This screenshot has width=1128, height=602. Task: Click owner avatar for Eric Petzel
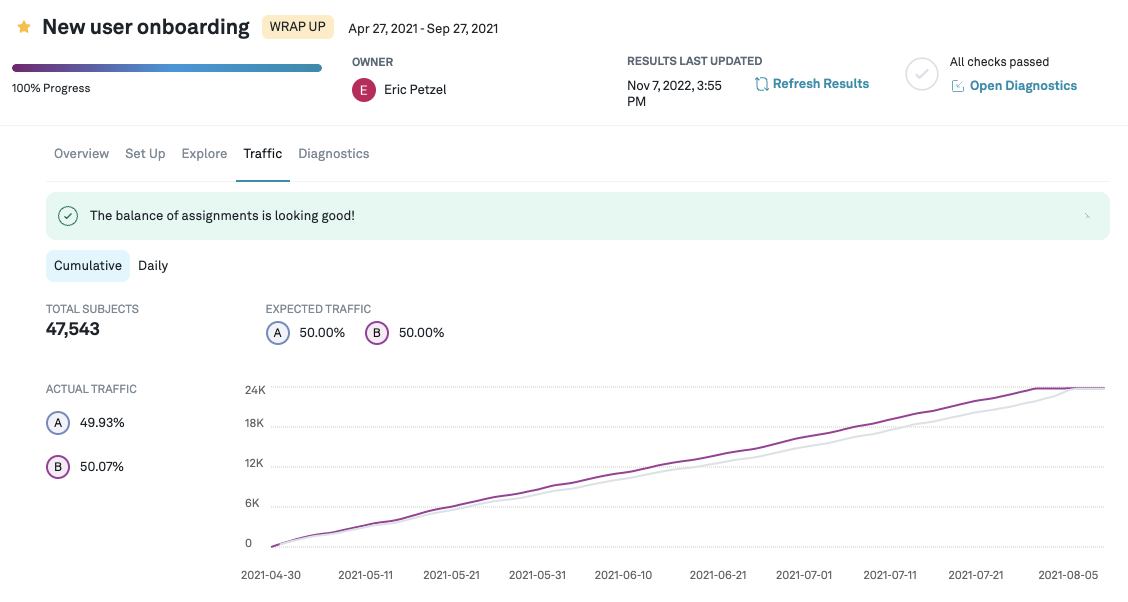click(364, 90)
